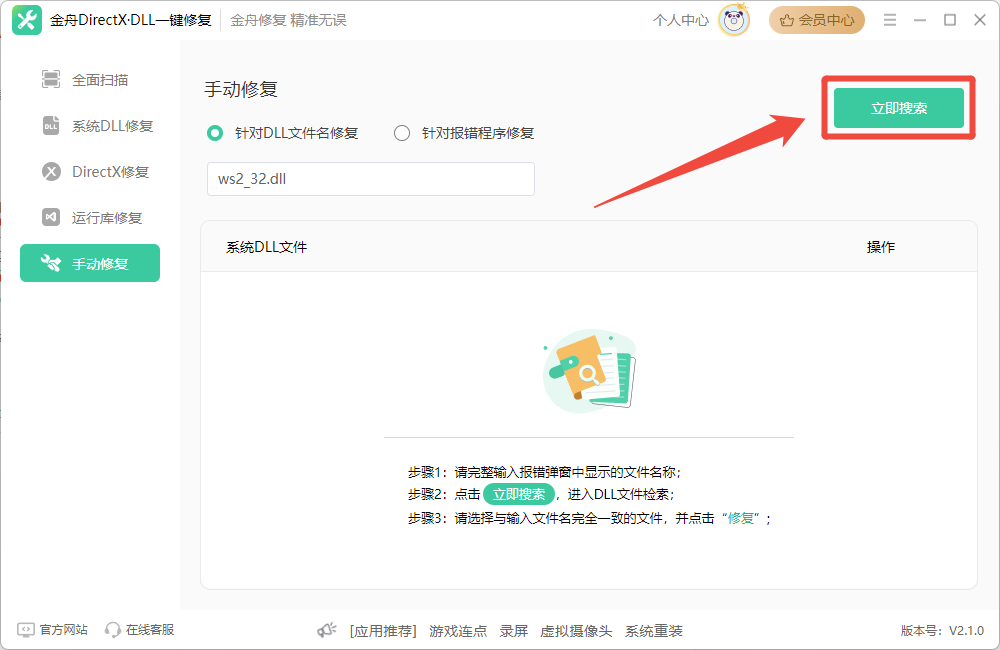Click the 立即搜索 search button

click(x=899, y=108)
